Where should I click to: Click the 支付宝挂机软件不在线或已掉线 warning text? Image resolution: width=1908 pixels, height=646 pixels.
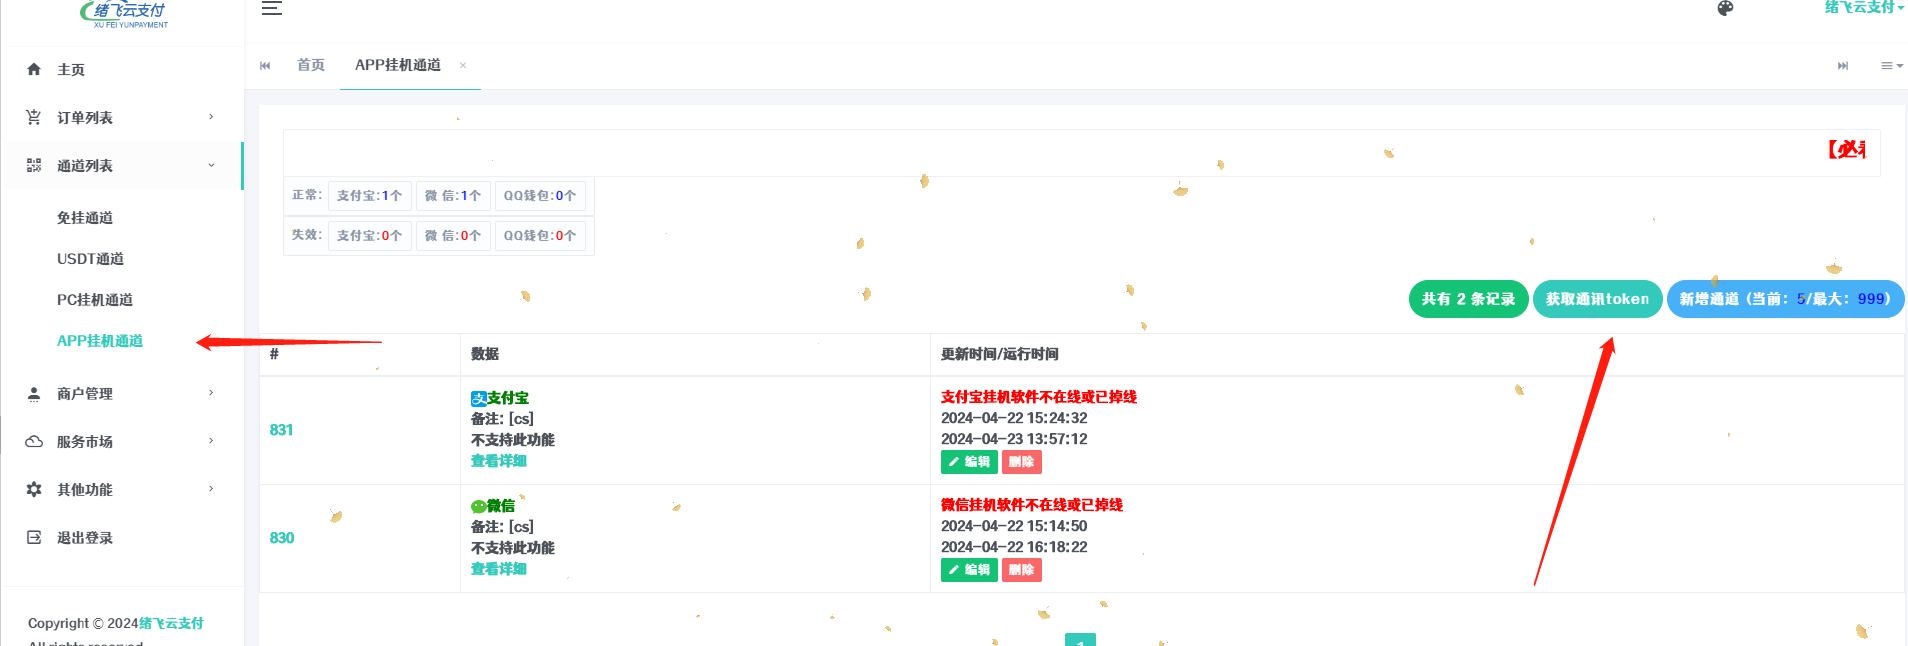[1039, 397]
